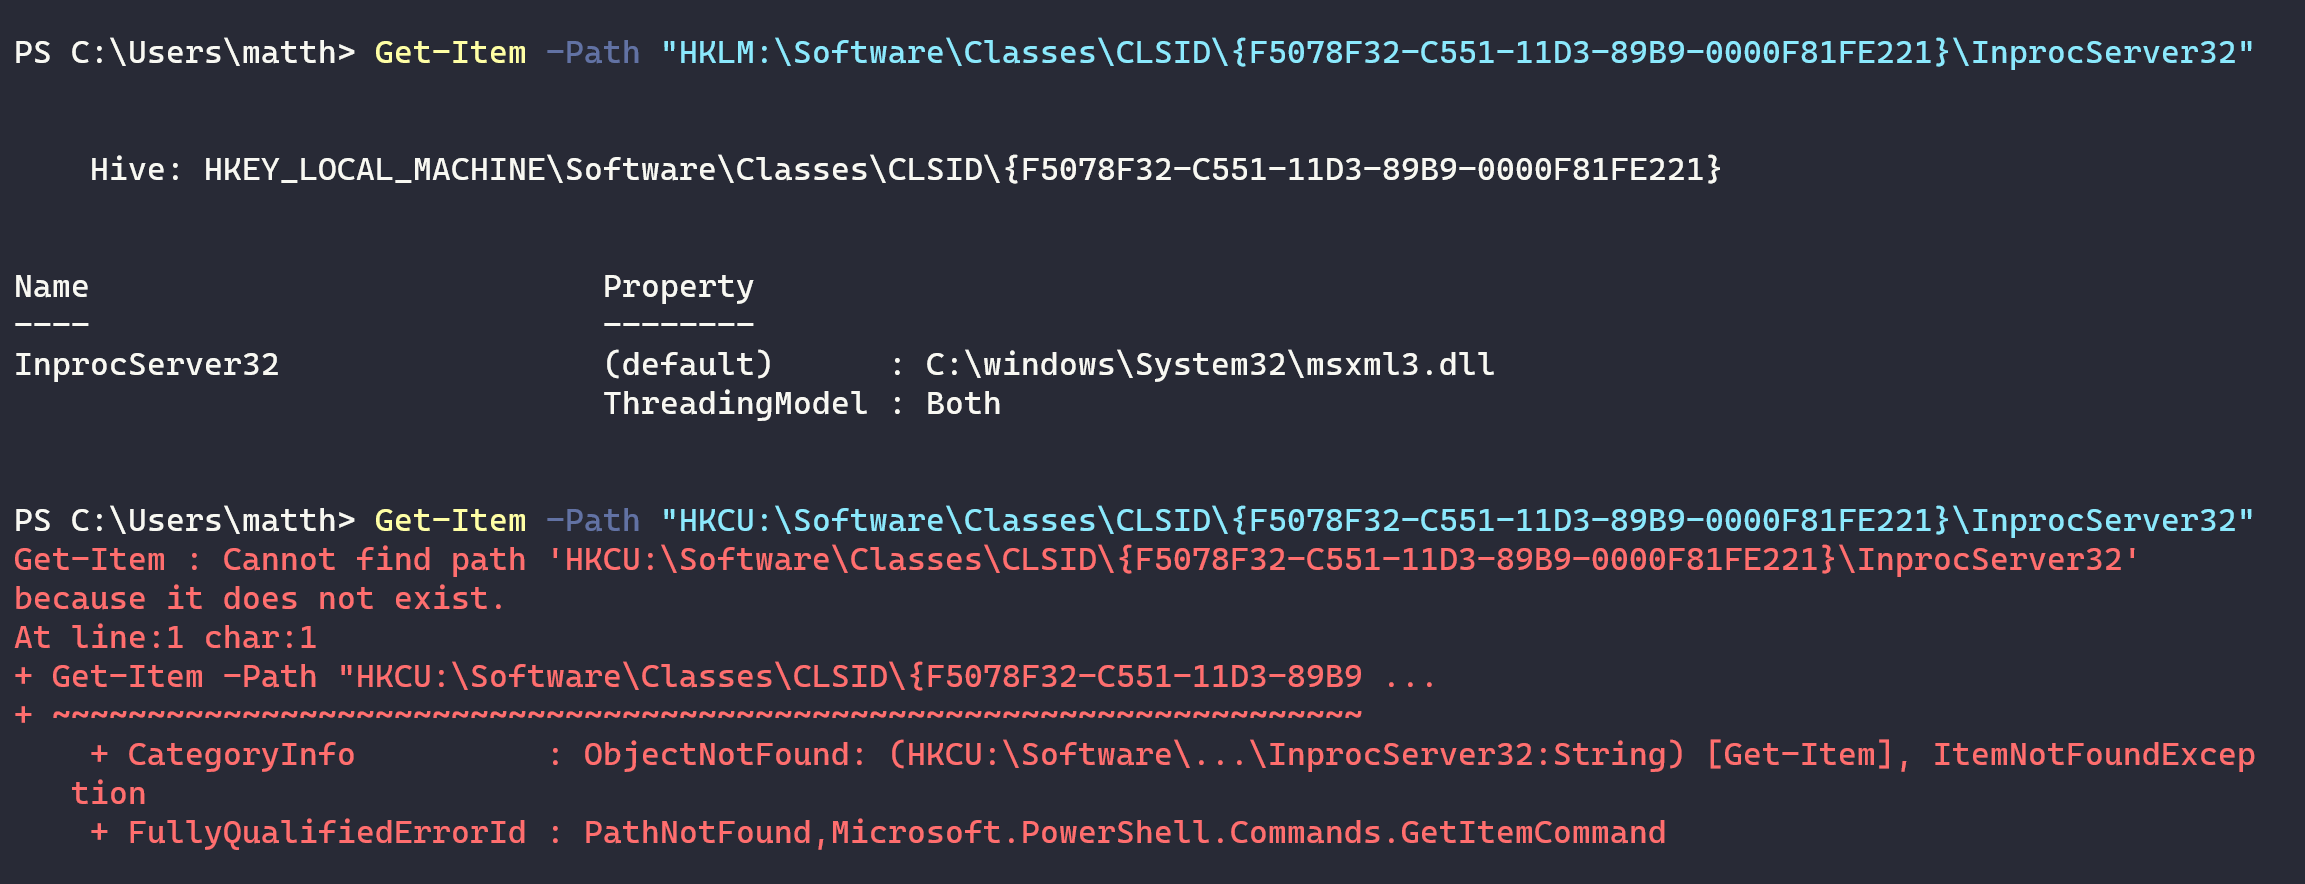Viewport: 2305px width, 884px height.
Task: Click the second Get-Item command in yellow
Action: point(449,520)
